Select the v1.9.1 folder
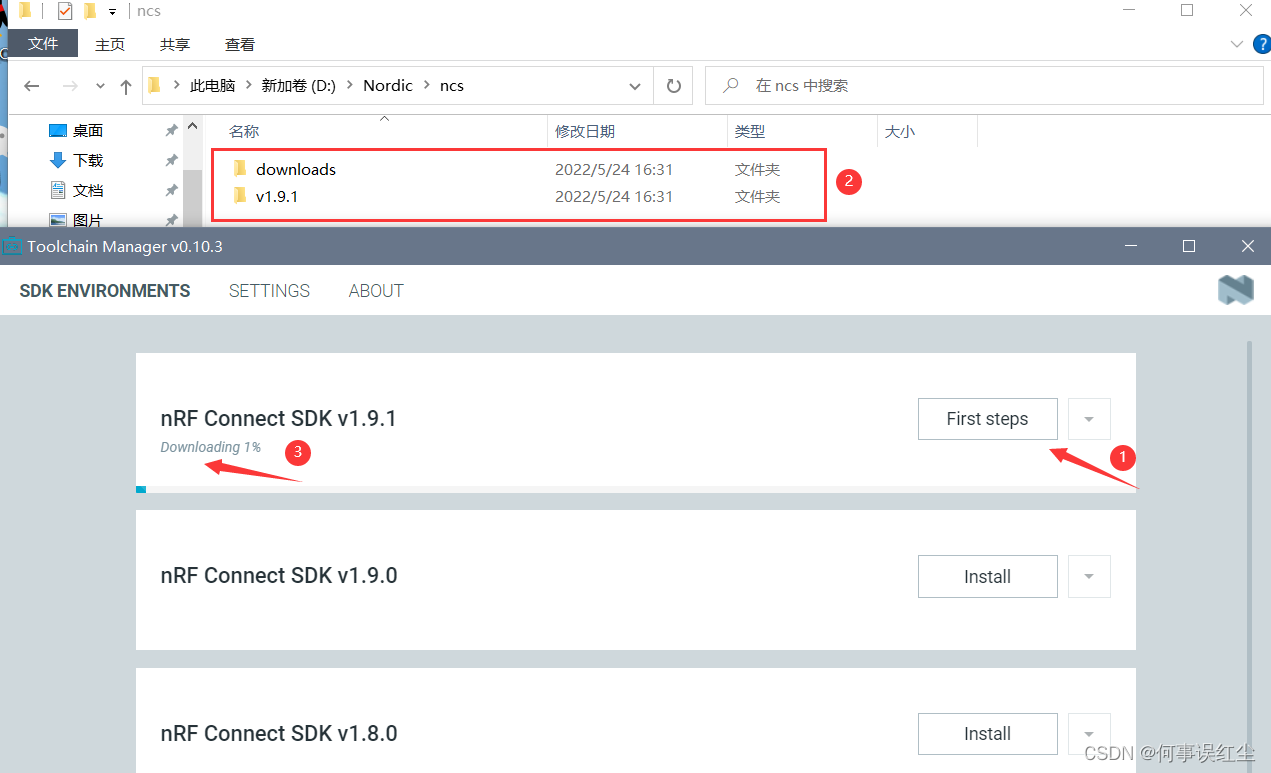This screenshot has height=773, width=1271. (x=276, y=197)
